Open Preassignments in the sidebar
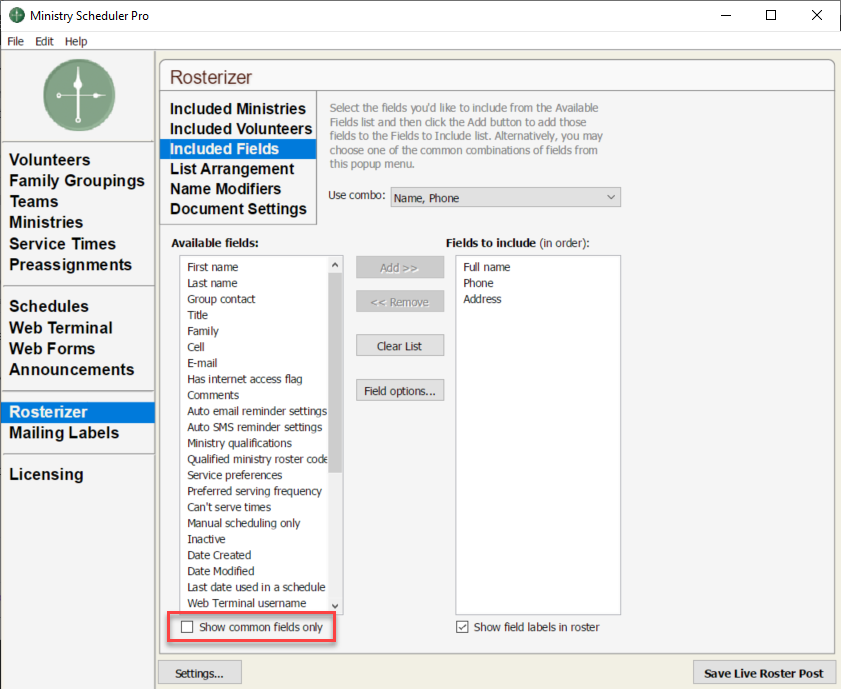 pyautogui.click(x=70, y=265)
